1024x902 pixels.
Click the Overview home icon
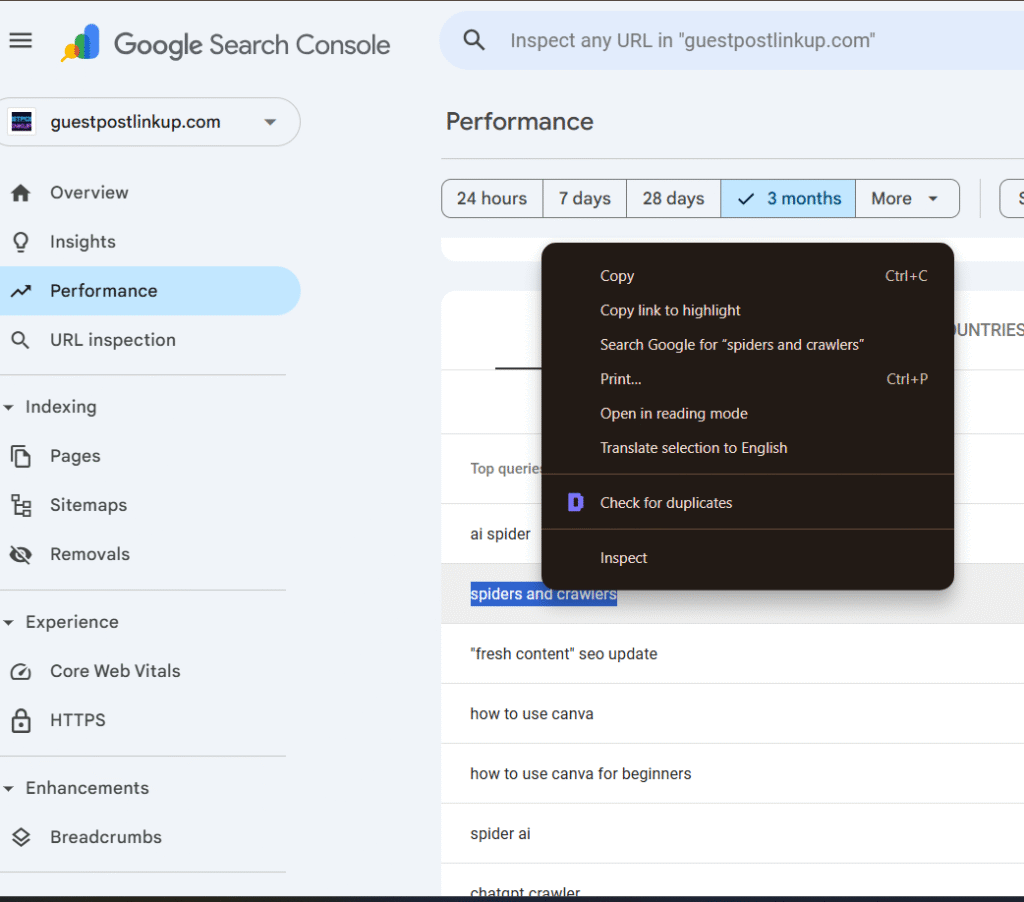click(x=20, y=193)
